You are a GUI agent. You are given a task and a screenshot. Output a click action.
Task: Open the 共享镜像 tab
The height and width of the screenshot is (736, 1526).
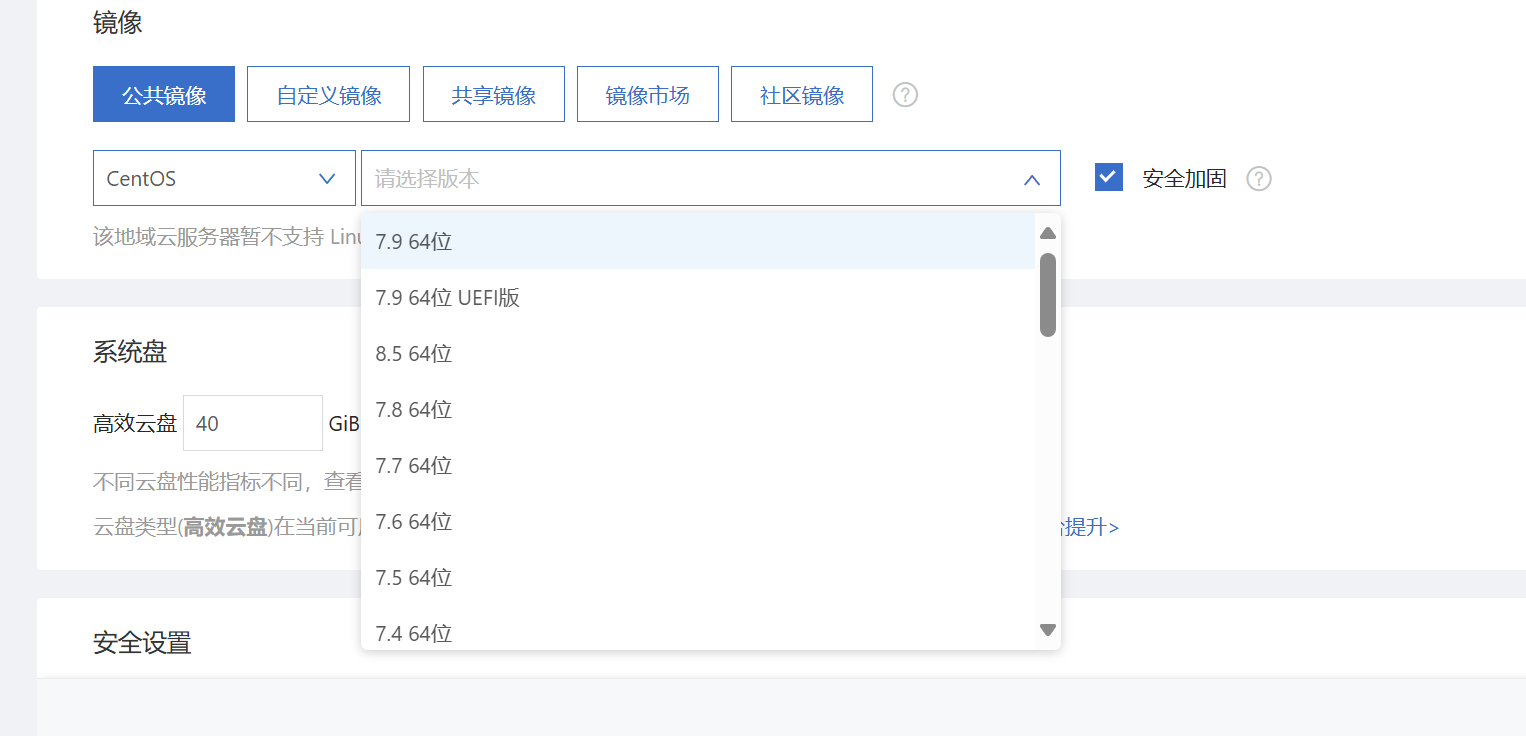pyautogui.click(x=494, y=94)
